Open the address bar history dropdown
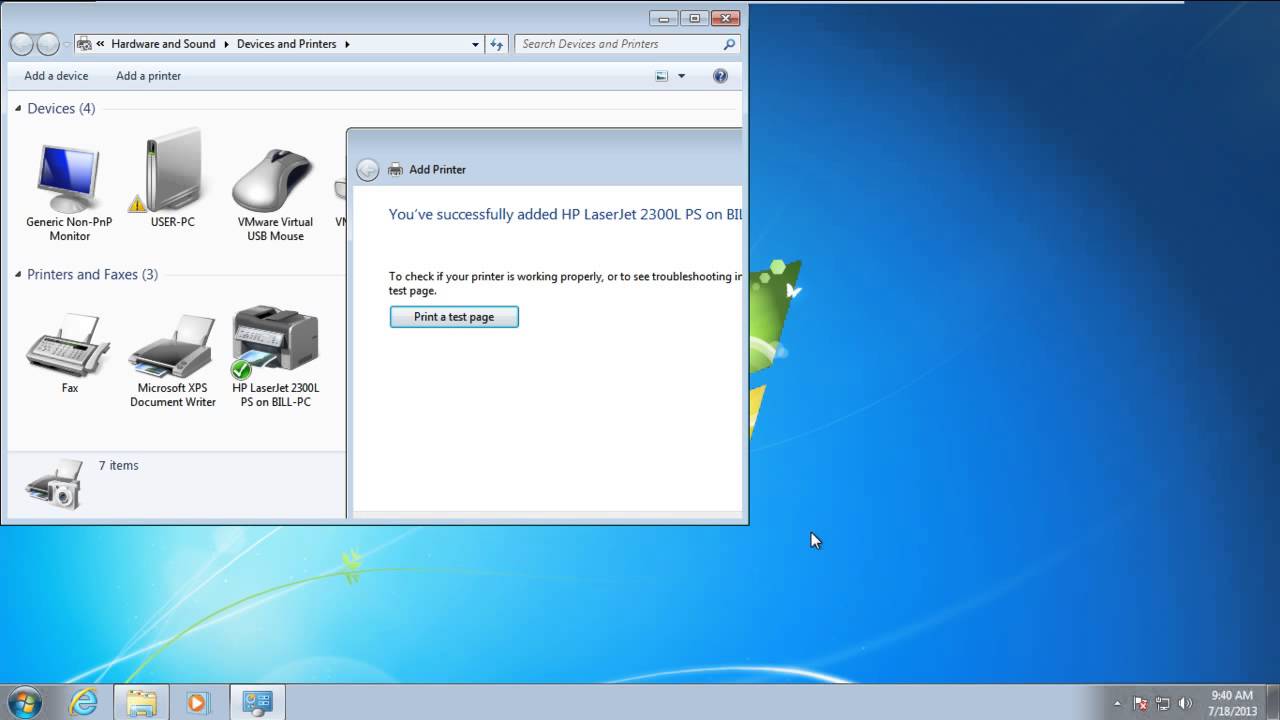The width and height of the screenshot is (1280, 720). click(475, 44)
